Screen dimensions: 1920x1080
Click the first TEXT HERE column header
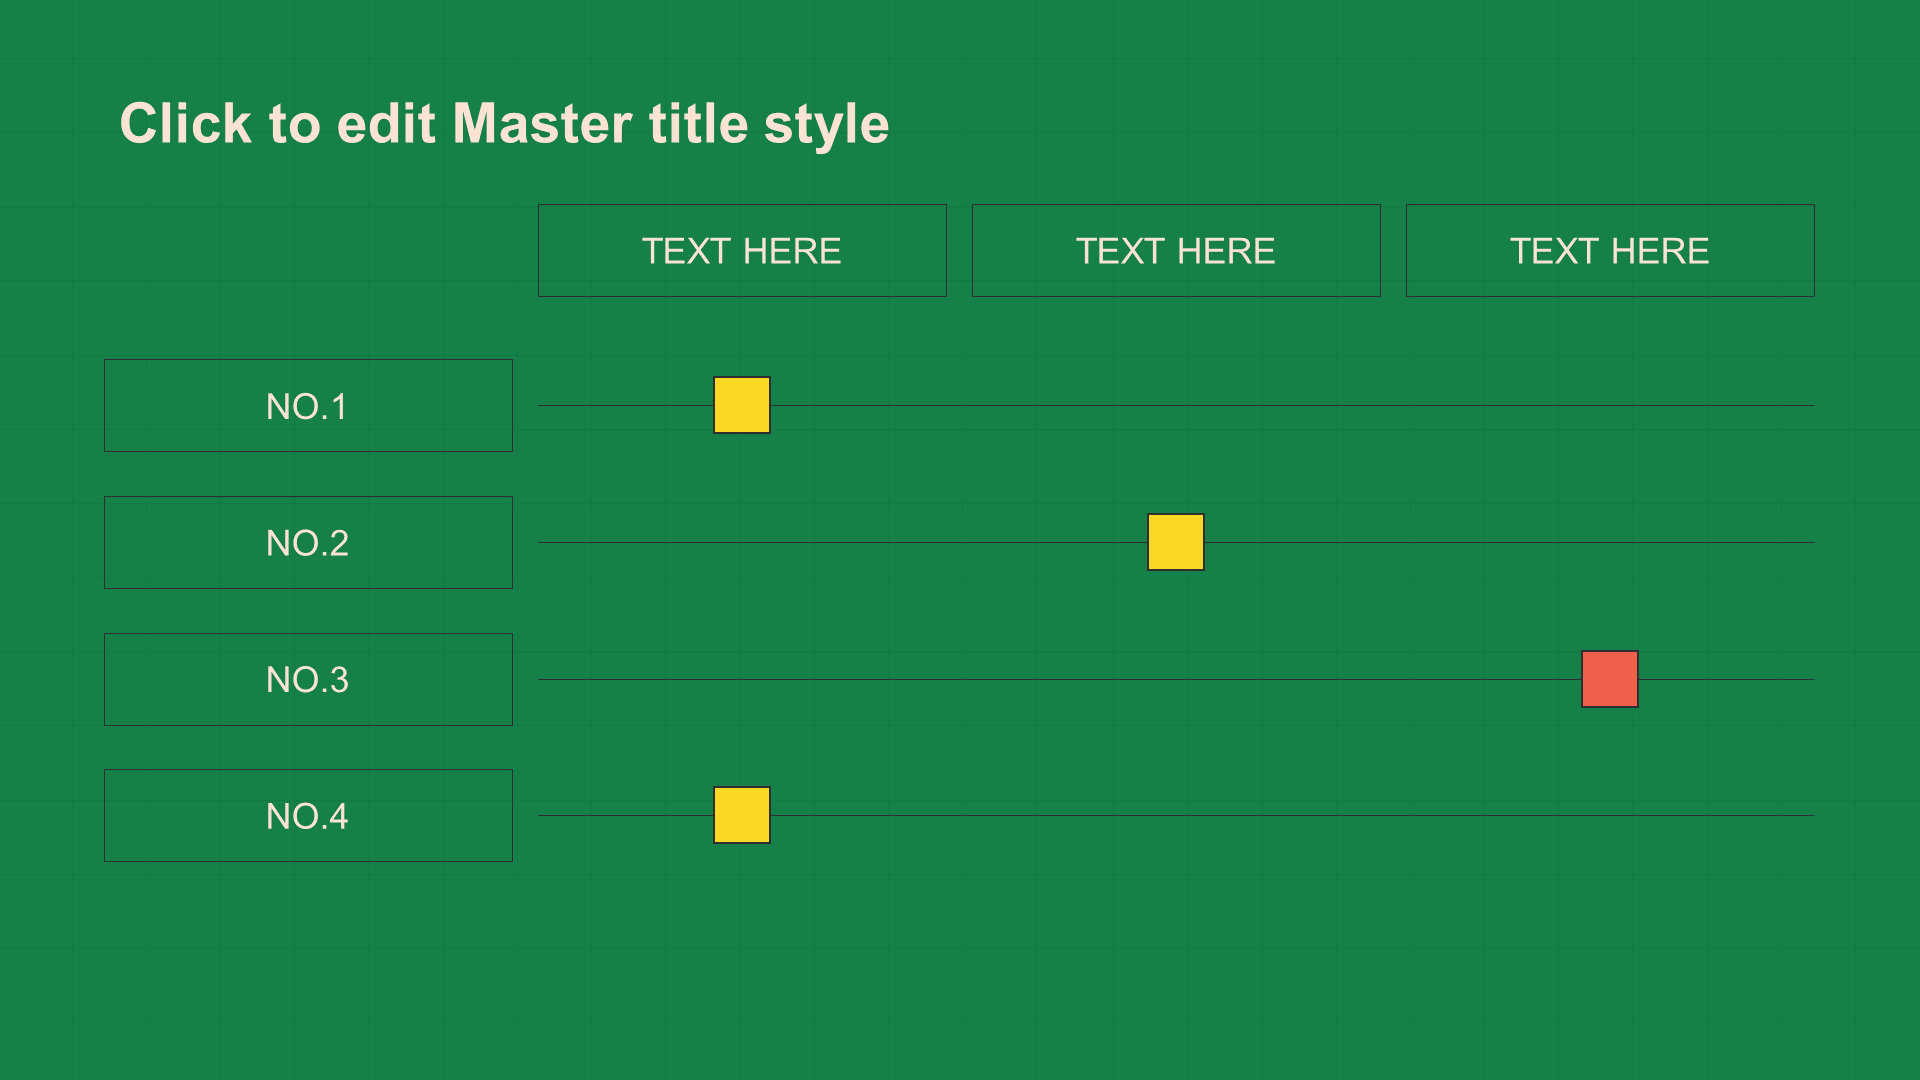[742, 247]
